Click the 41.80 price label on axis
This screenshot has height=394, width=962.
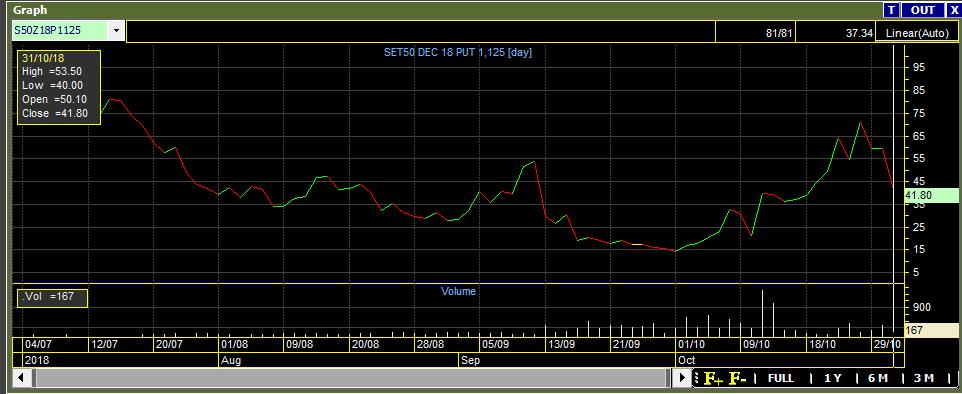coord(930,196)
